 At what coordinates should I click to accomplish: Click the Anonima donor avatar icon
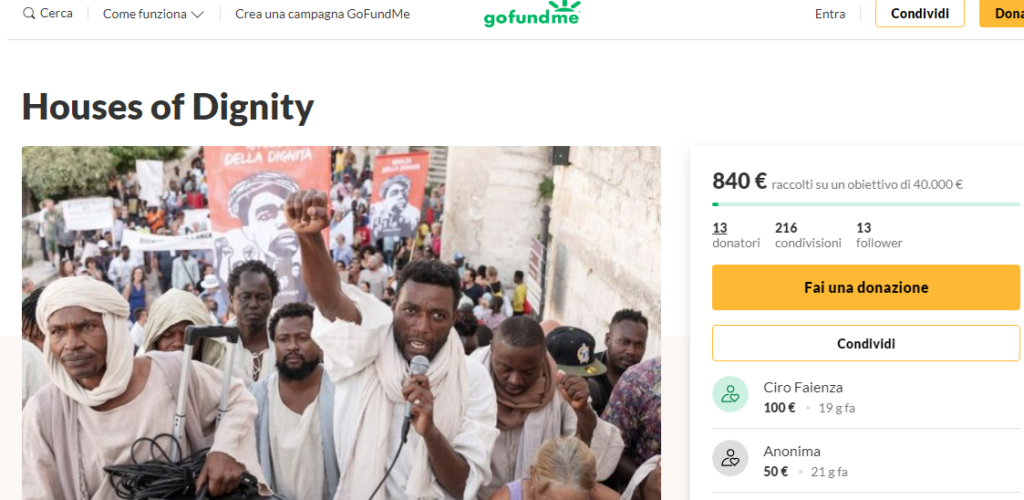(730, 459)
